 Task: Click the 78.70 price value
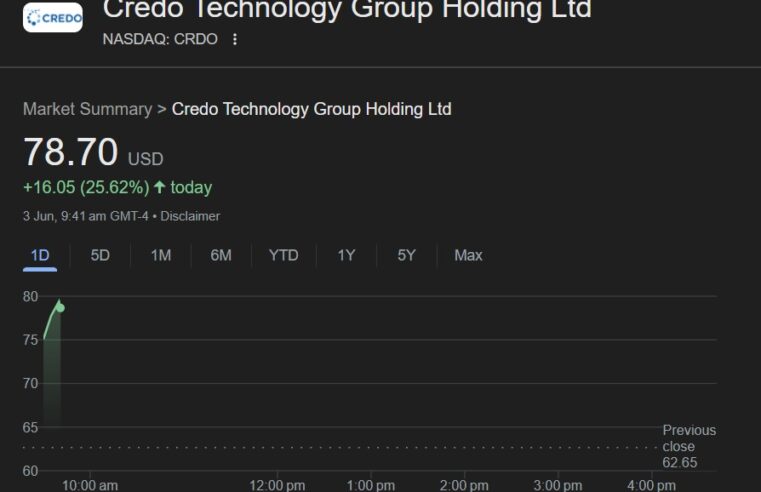(x=70, y=152)
